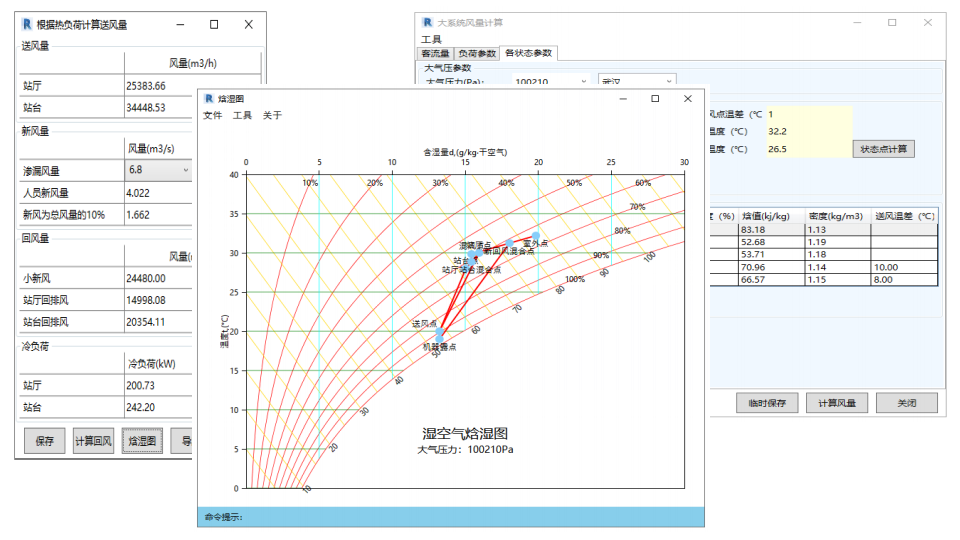This screenshot has height=540, width=960.
Task: Maximize the 大系统风量计算 window
Action: (892, 23)
